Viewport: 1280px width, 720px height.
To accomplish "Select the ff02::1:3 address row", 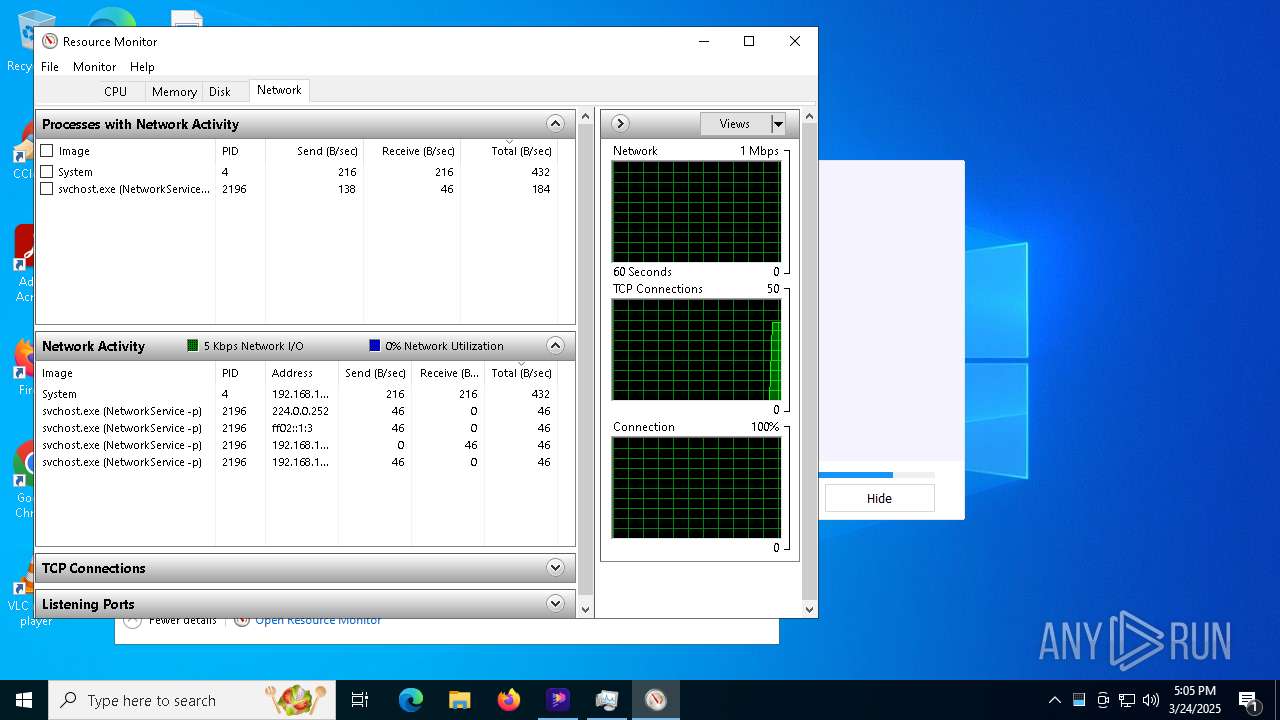I will (297, 428).
